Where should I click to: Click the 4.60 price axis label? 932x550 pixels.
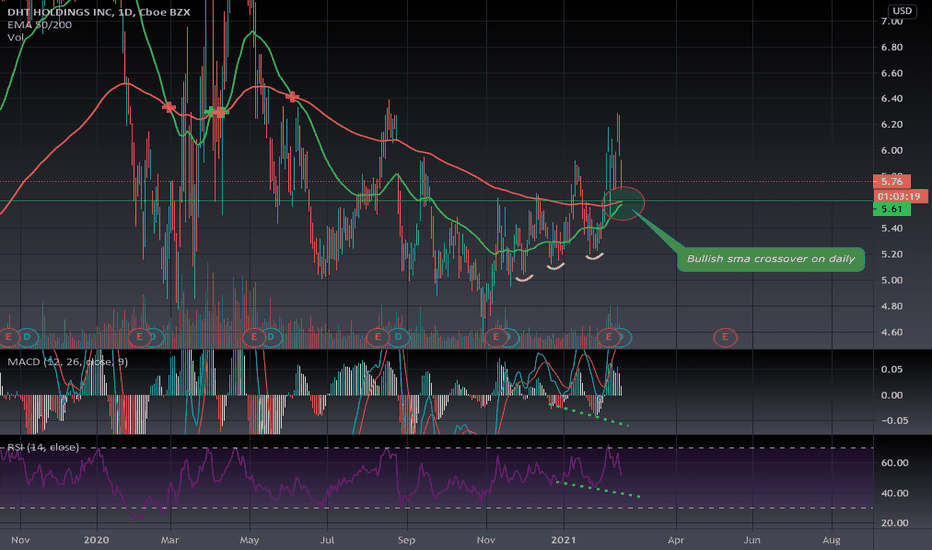(x=891, y=332)
